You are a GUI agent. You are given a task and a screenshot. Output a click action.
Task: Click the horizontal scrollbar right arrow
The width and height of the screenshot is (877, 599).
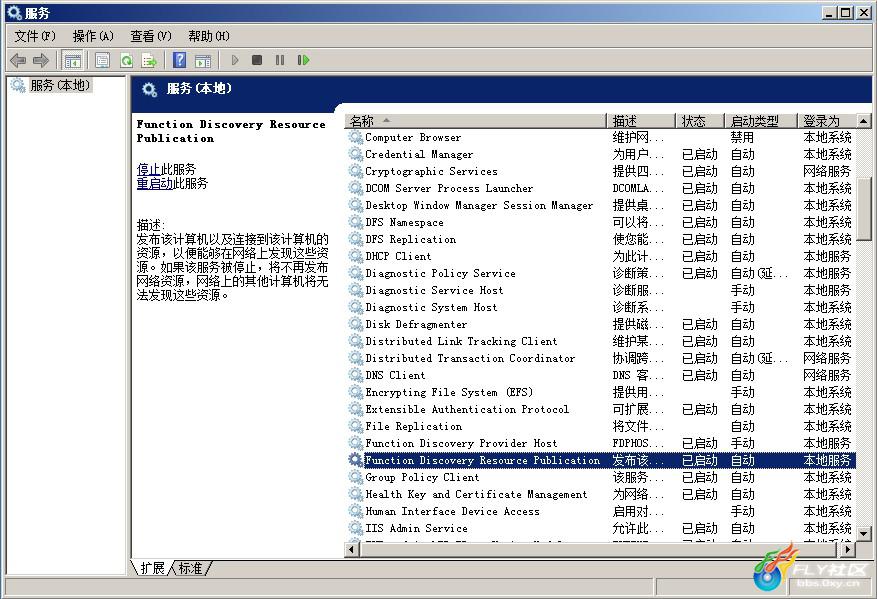[x=848, y=549]
